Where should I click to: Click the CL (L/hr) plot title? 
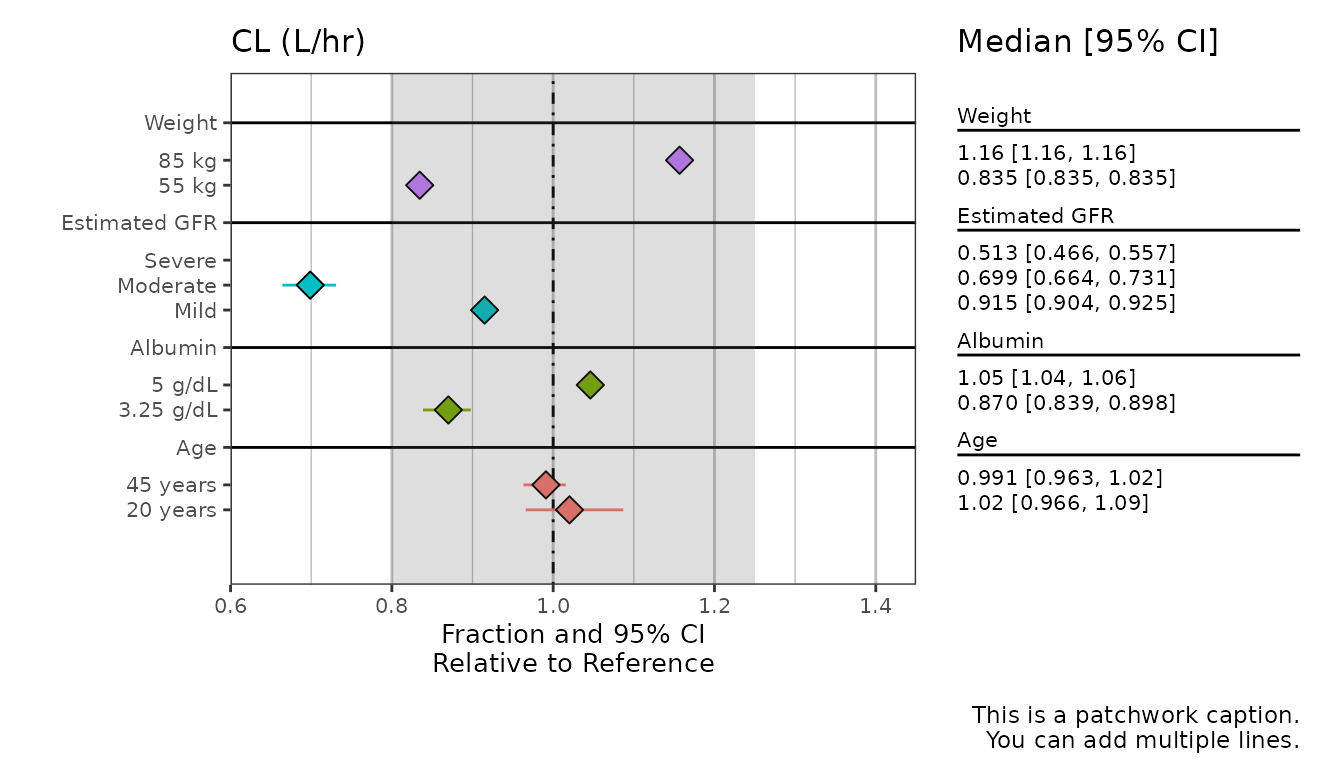298,42
